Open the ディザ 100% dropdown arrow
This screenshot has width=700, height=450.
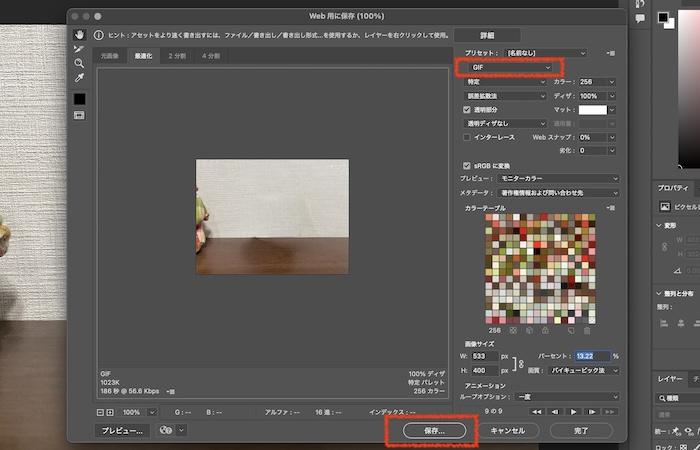pyautogui.click(x=612, y=96)
